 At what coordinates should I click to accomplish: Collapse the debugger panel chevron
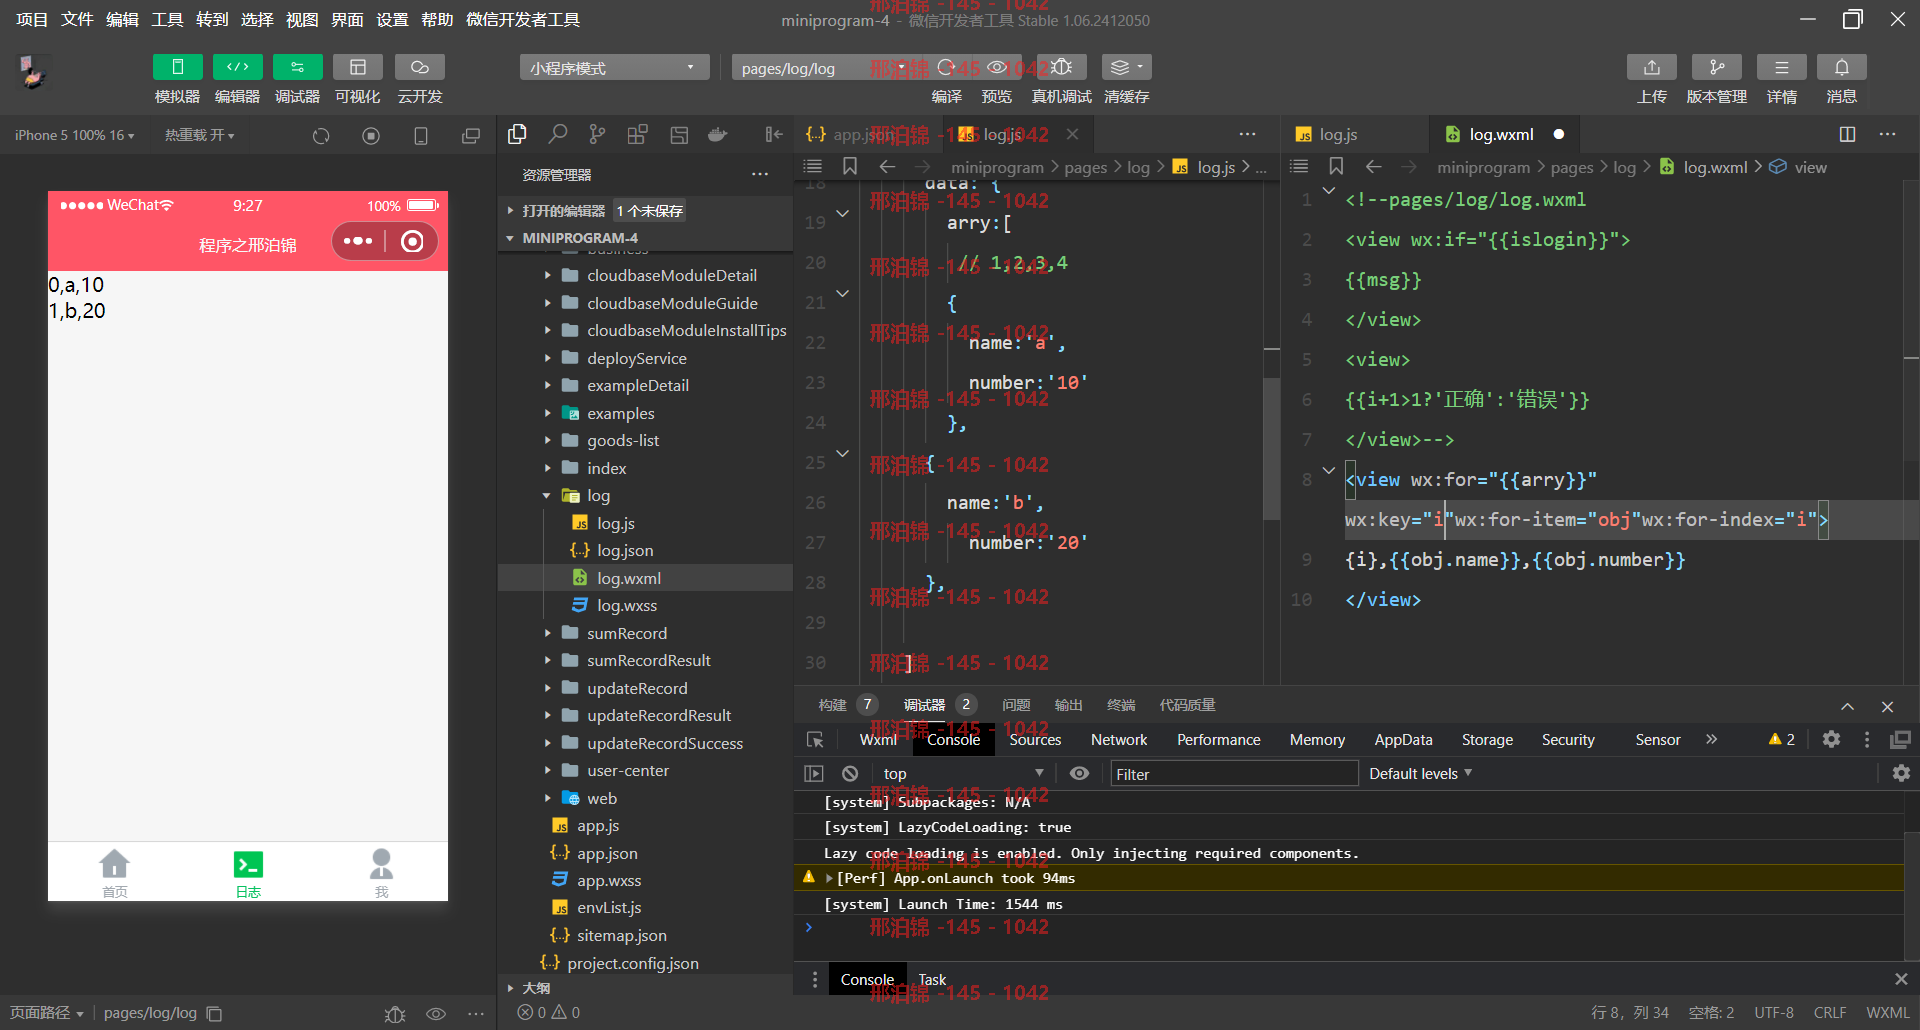coord(1847,706)
